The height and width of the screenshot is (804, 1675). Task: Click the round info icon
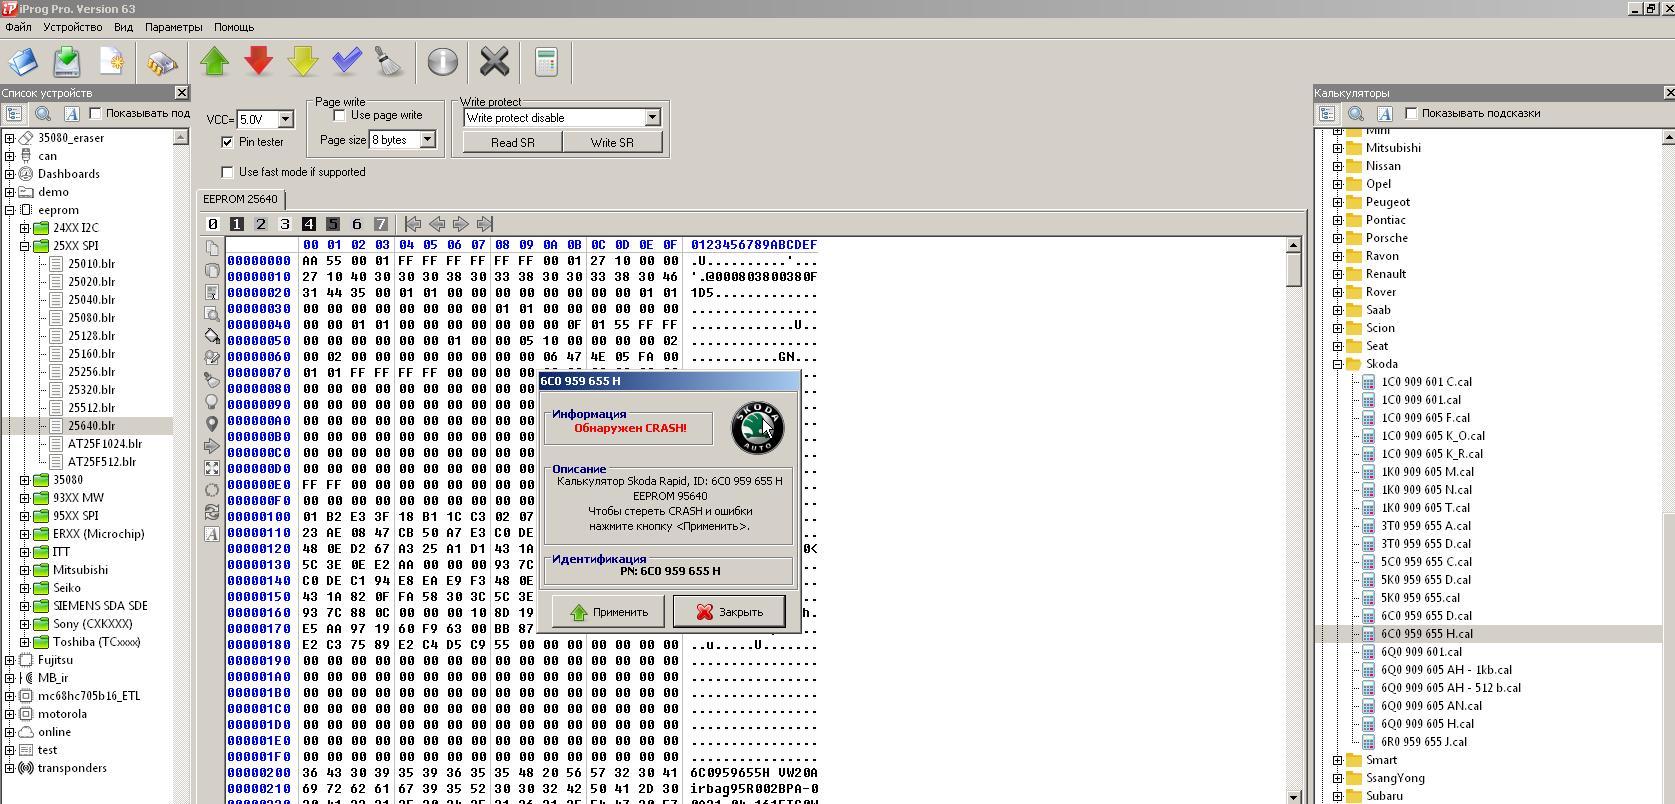coord(442,62)
